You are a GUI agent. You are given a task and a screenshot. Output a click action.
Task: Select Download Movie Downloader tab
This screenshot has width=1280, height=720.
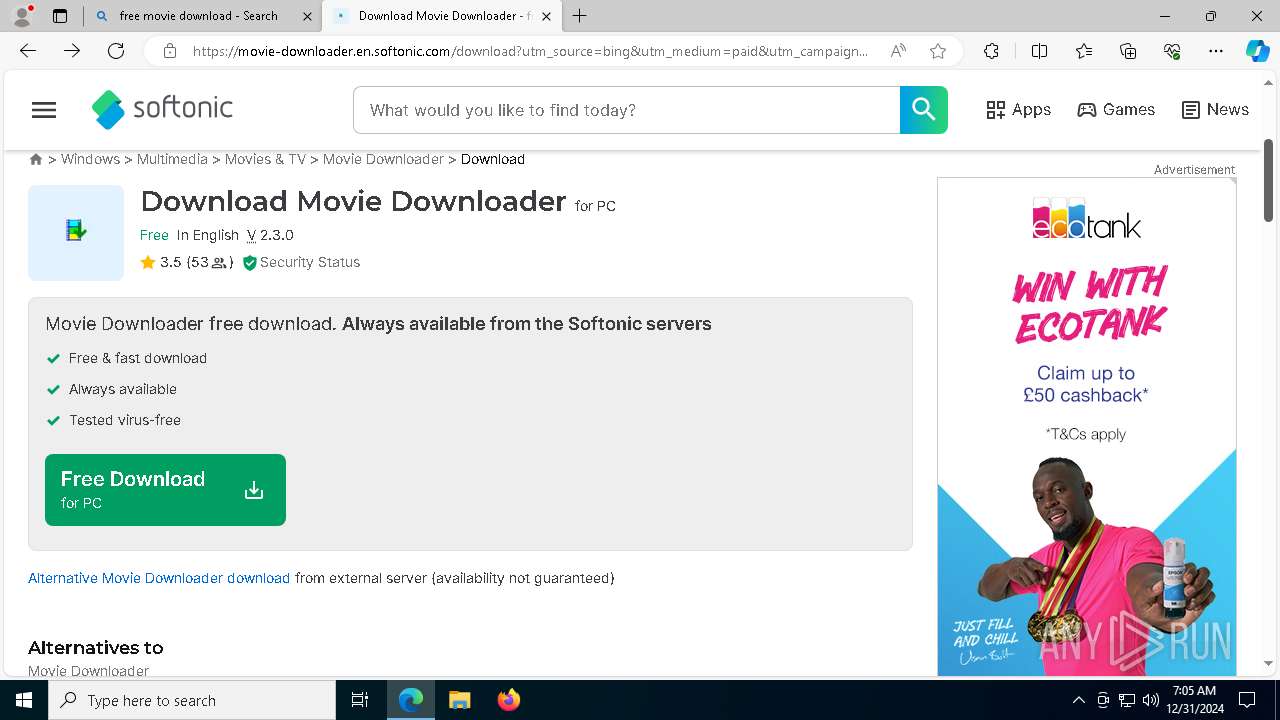tap(440, 16)
